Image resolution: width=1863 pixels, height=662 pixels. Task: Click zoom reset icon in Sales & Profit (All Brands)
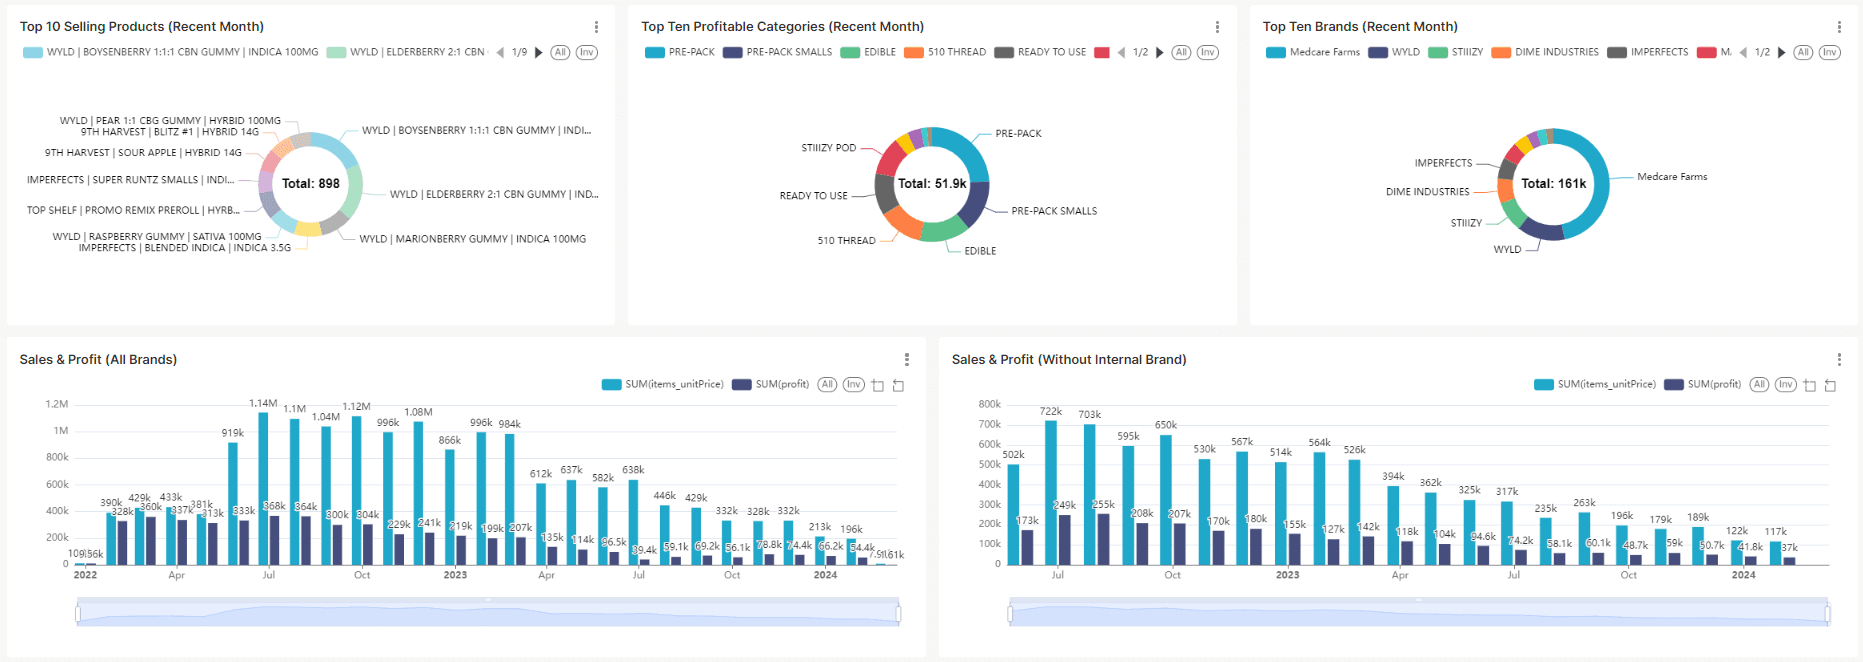(898, 386)
